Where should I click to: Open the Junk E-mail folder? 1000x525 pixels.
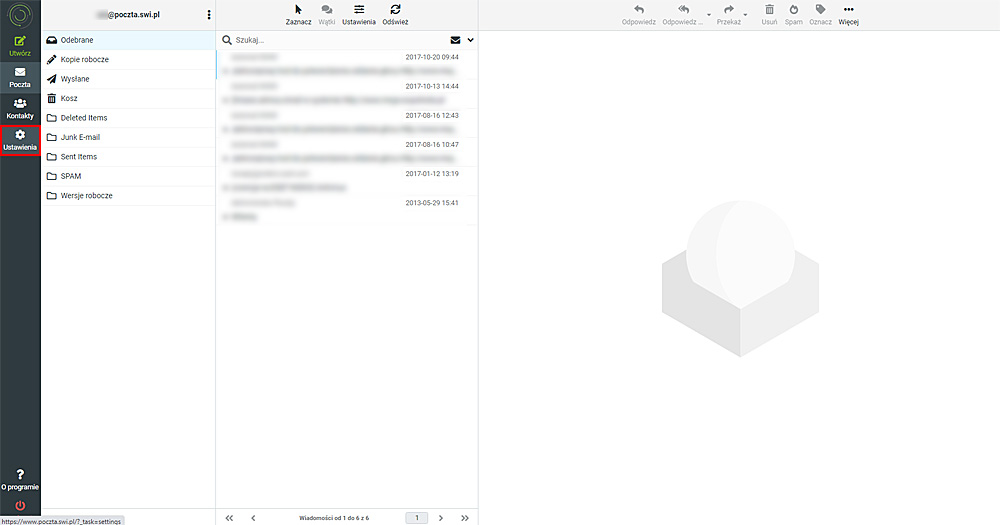click(x=80, y=137)
